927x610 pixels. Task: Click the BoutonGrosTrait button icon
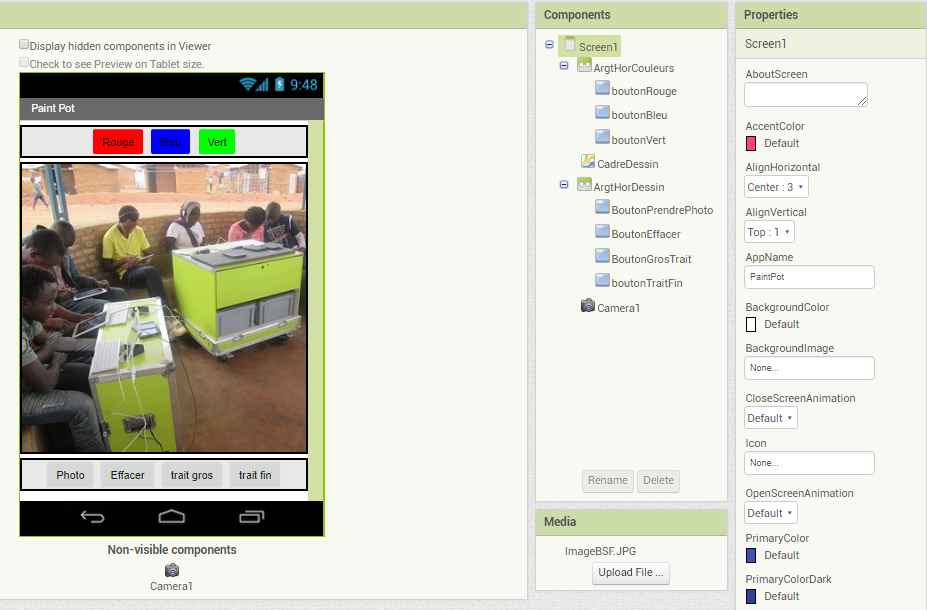pyautogui.click(x=602, y=257)
